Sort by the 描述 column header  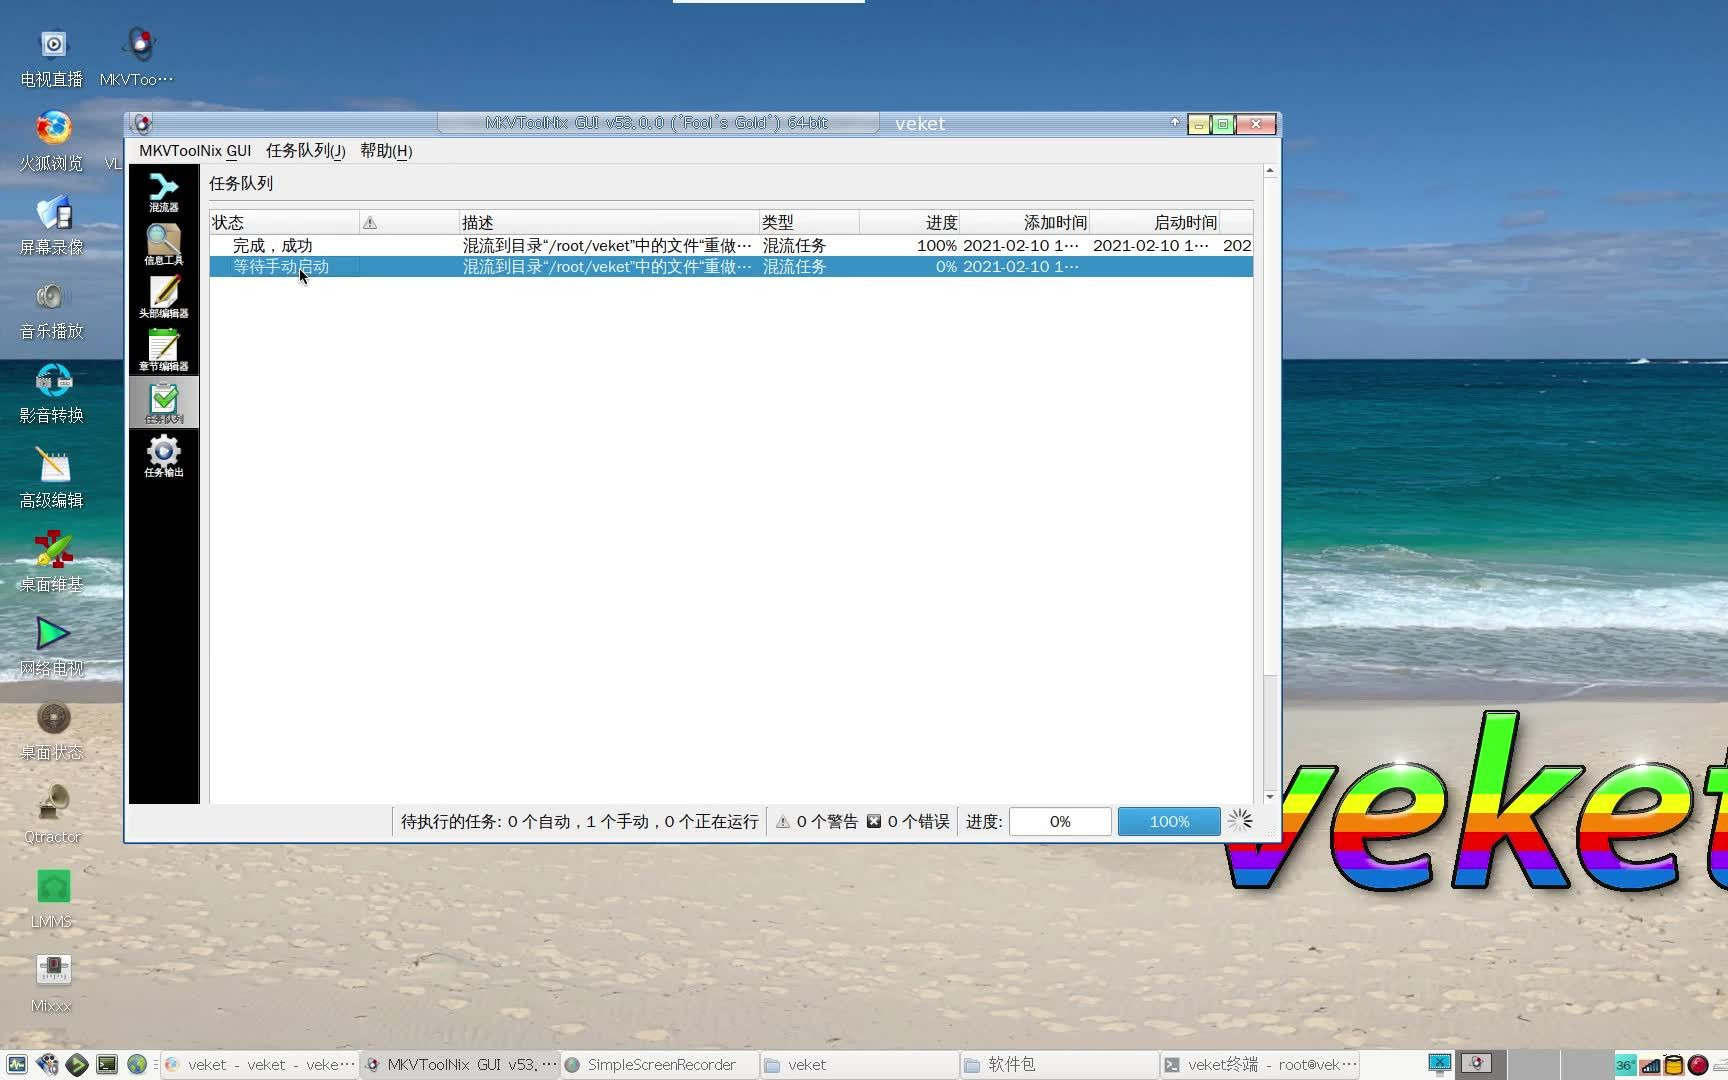609,222
